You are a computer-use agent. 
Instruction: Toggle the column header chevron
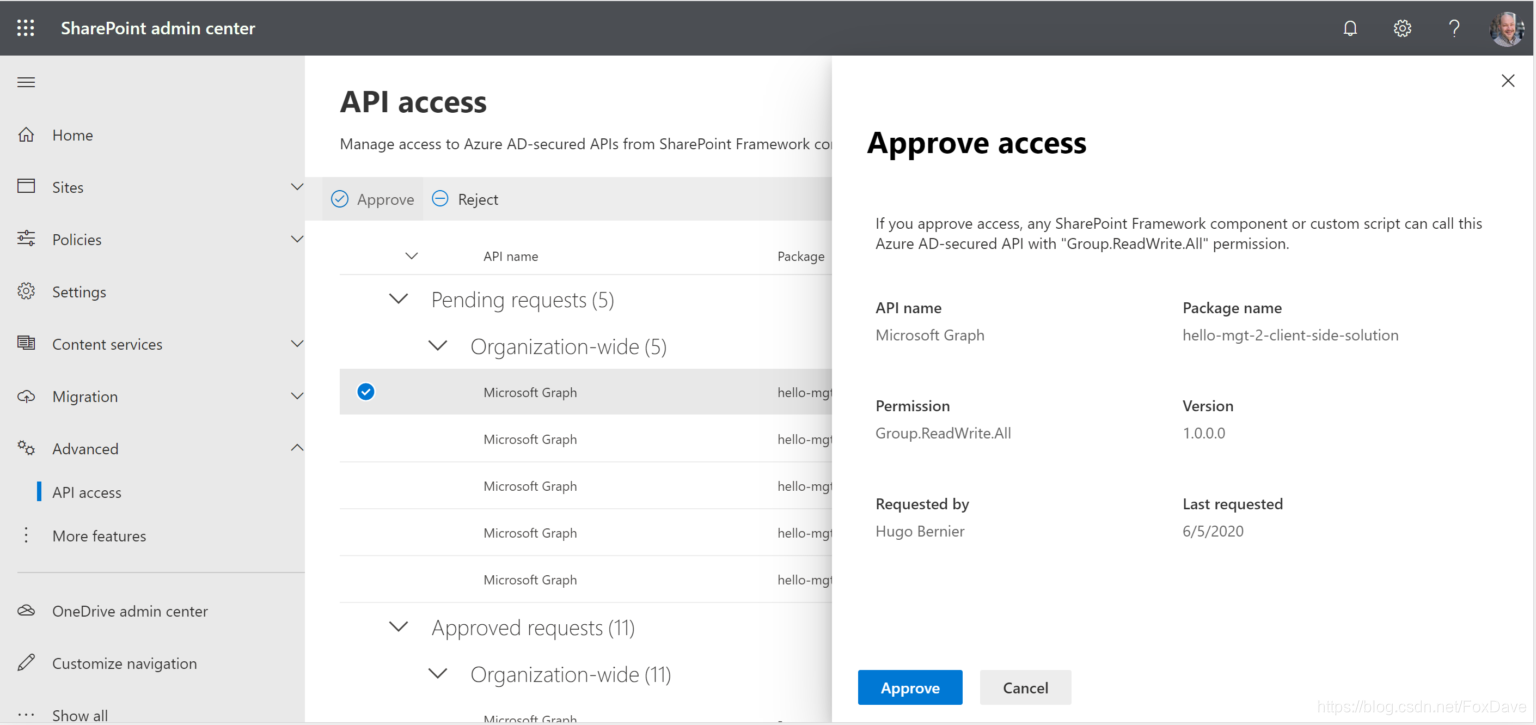click(411, 256)
